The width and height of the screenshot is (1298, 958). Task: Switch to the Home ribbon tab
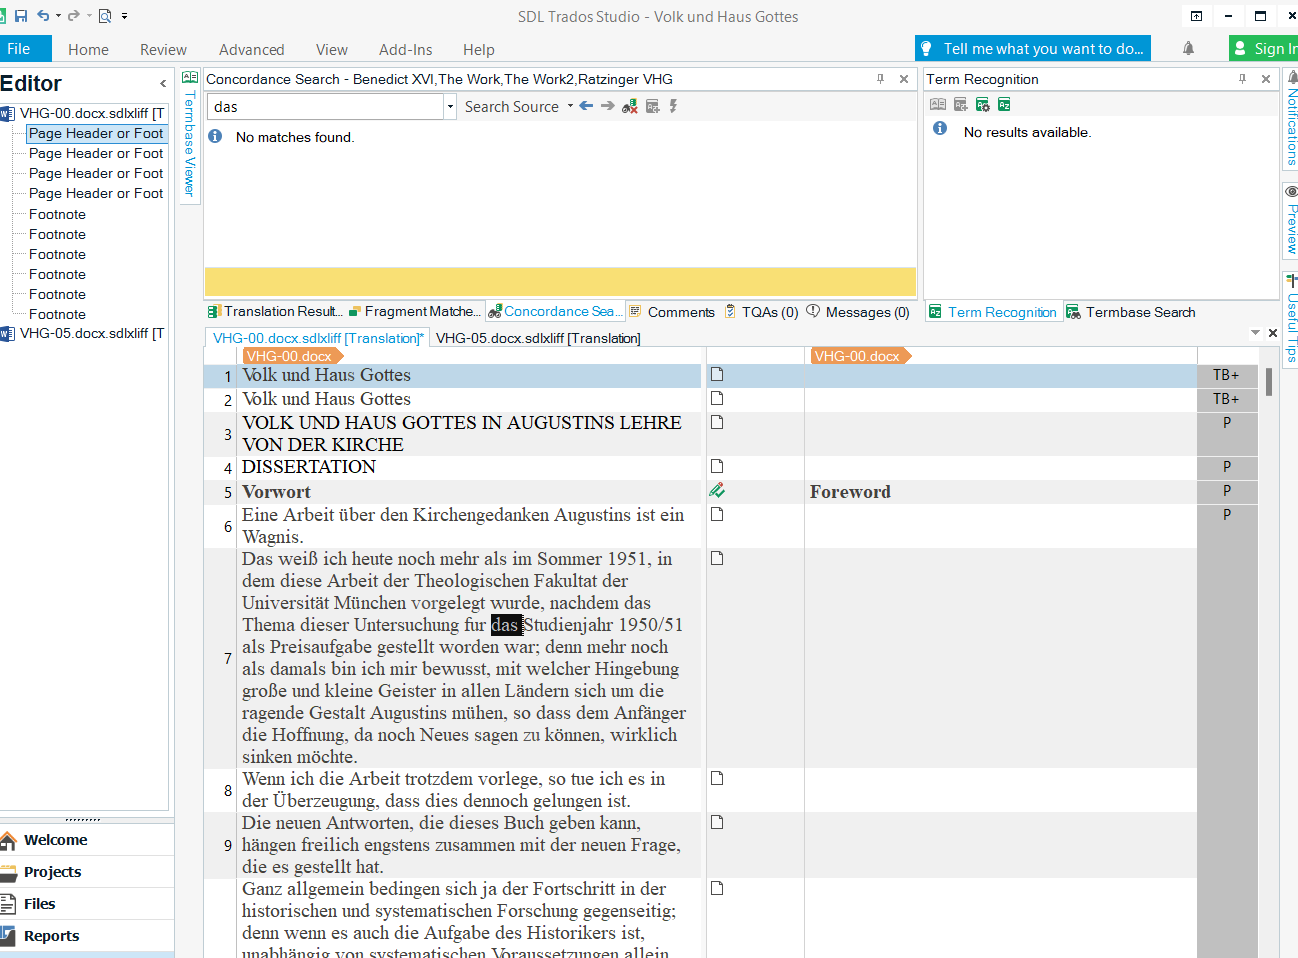(88, 49)
